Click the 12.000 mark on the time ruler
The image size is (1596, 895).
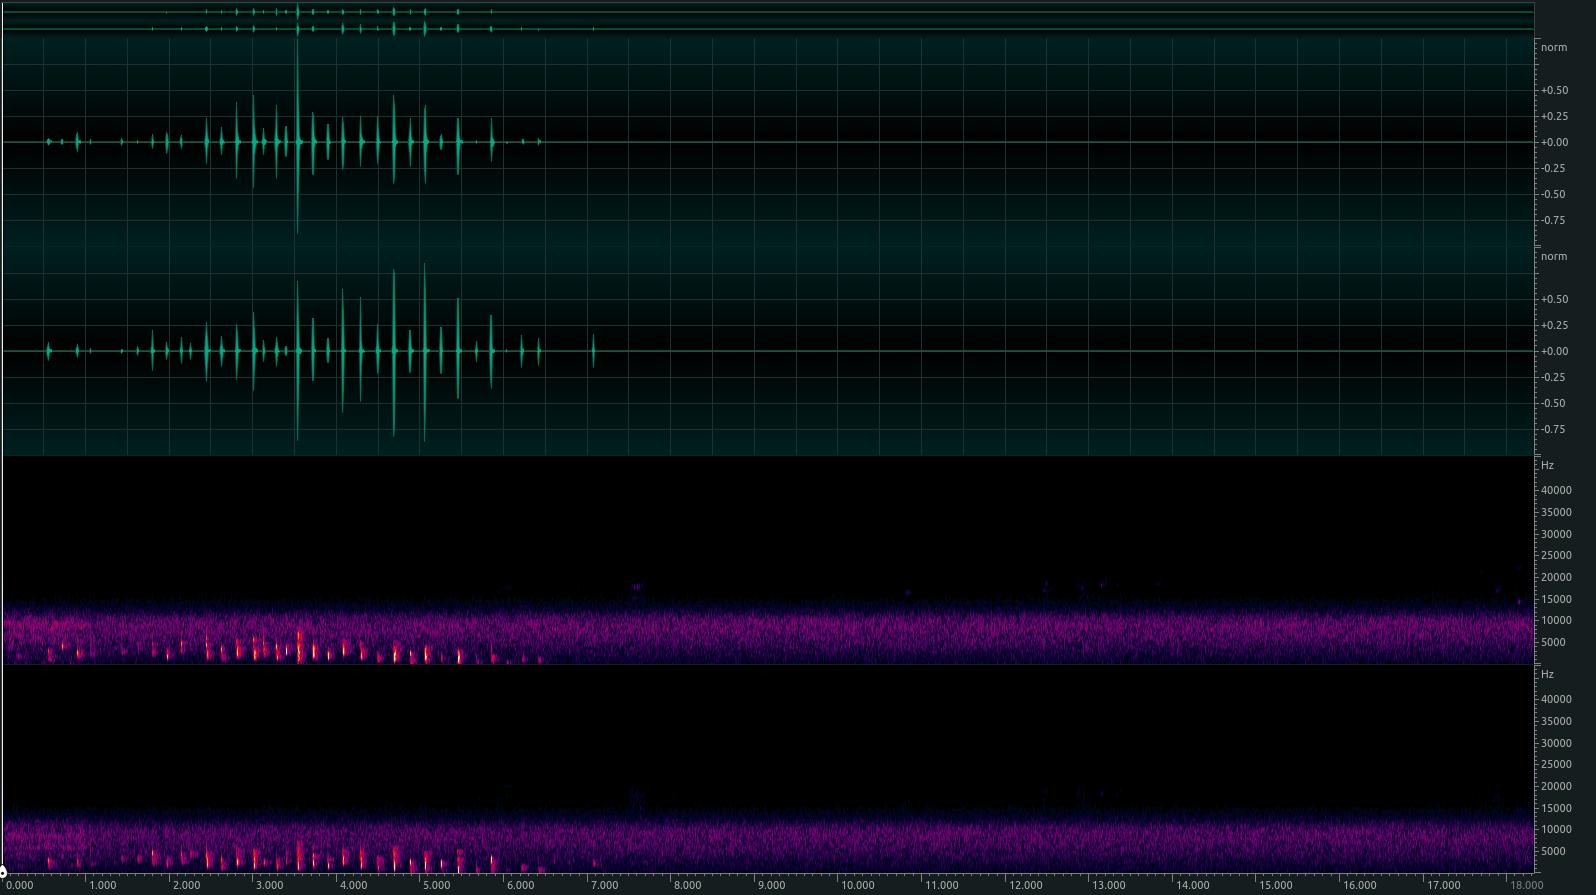click(1026, 885)
